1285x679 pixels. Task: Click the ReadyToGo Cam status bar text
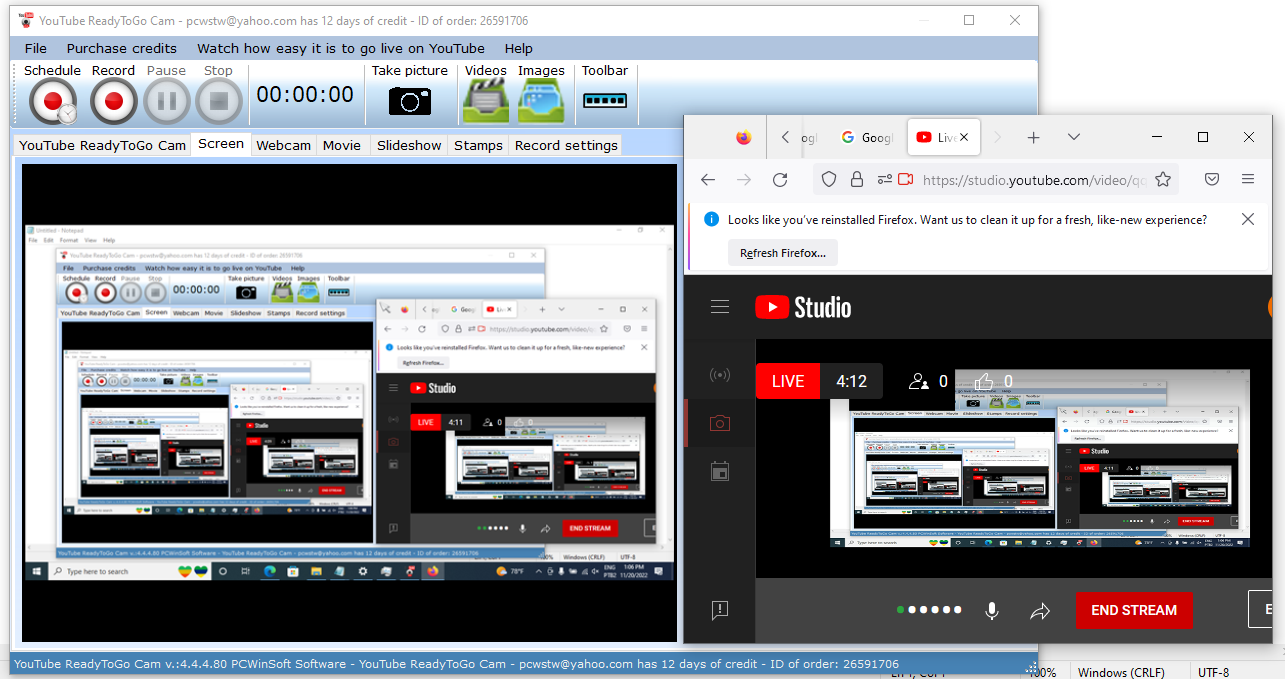[456, 664]
